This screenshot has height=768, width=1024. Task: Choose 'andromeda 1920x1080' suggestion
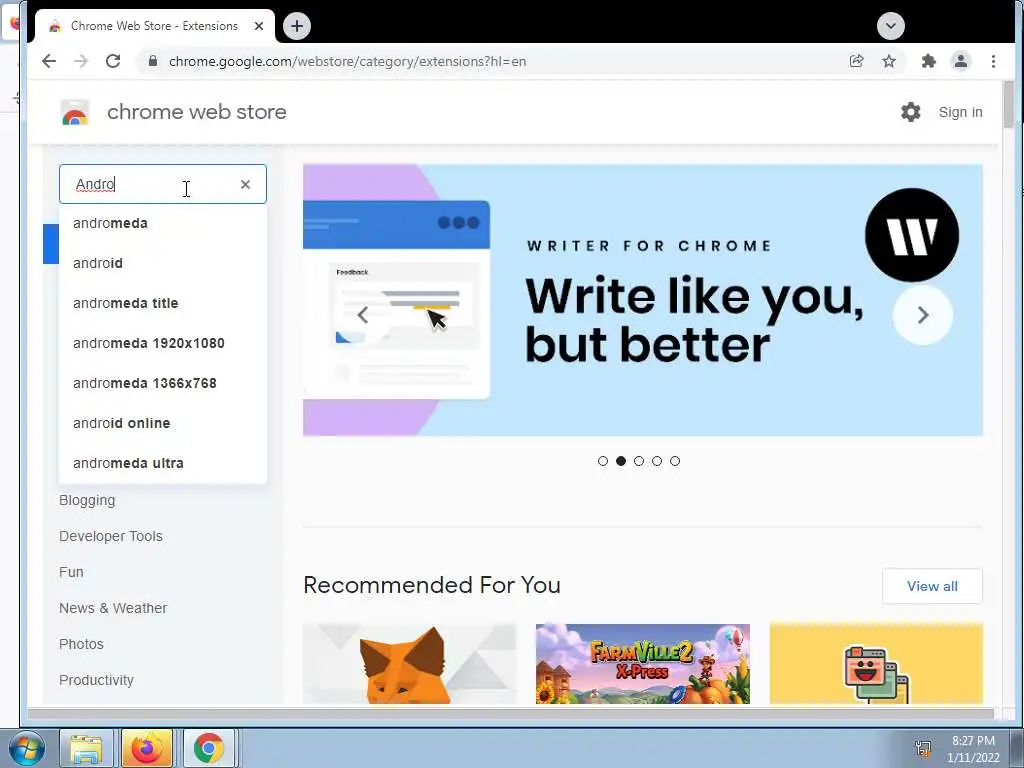163,343
